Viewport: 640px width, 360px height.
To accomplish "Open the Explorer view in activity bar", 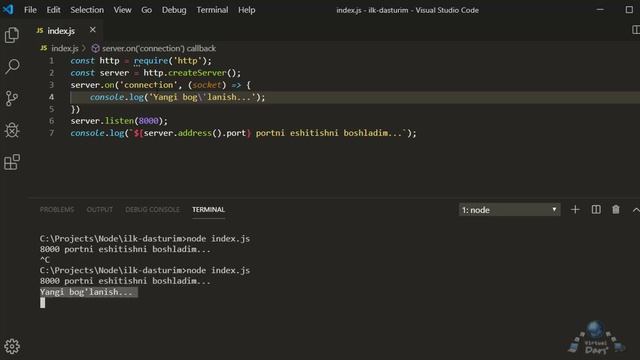I will (12, 35).
